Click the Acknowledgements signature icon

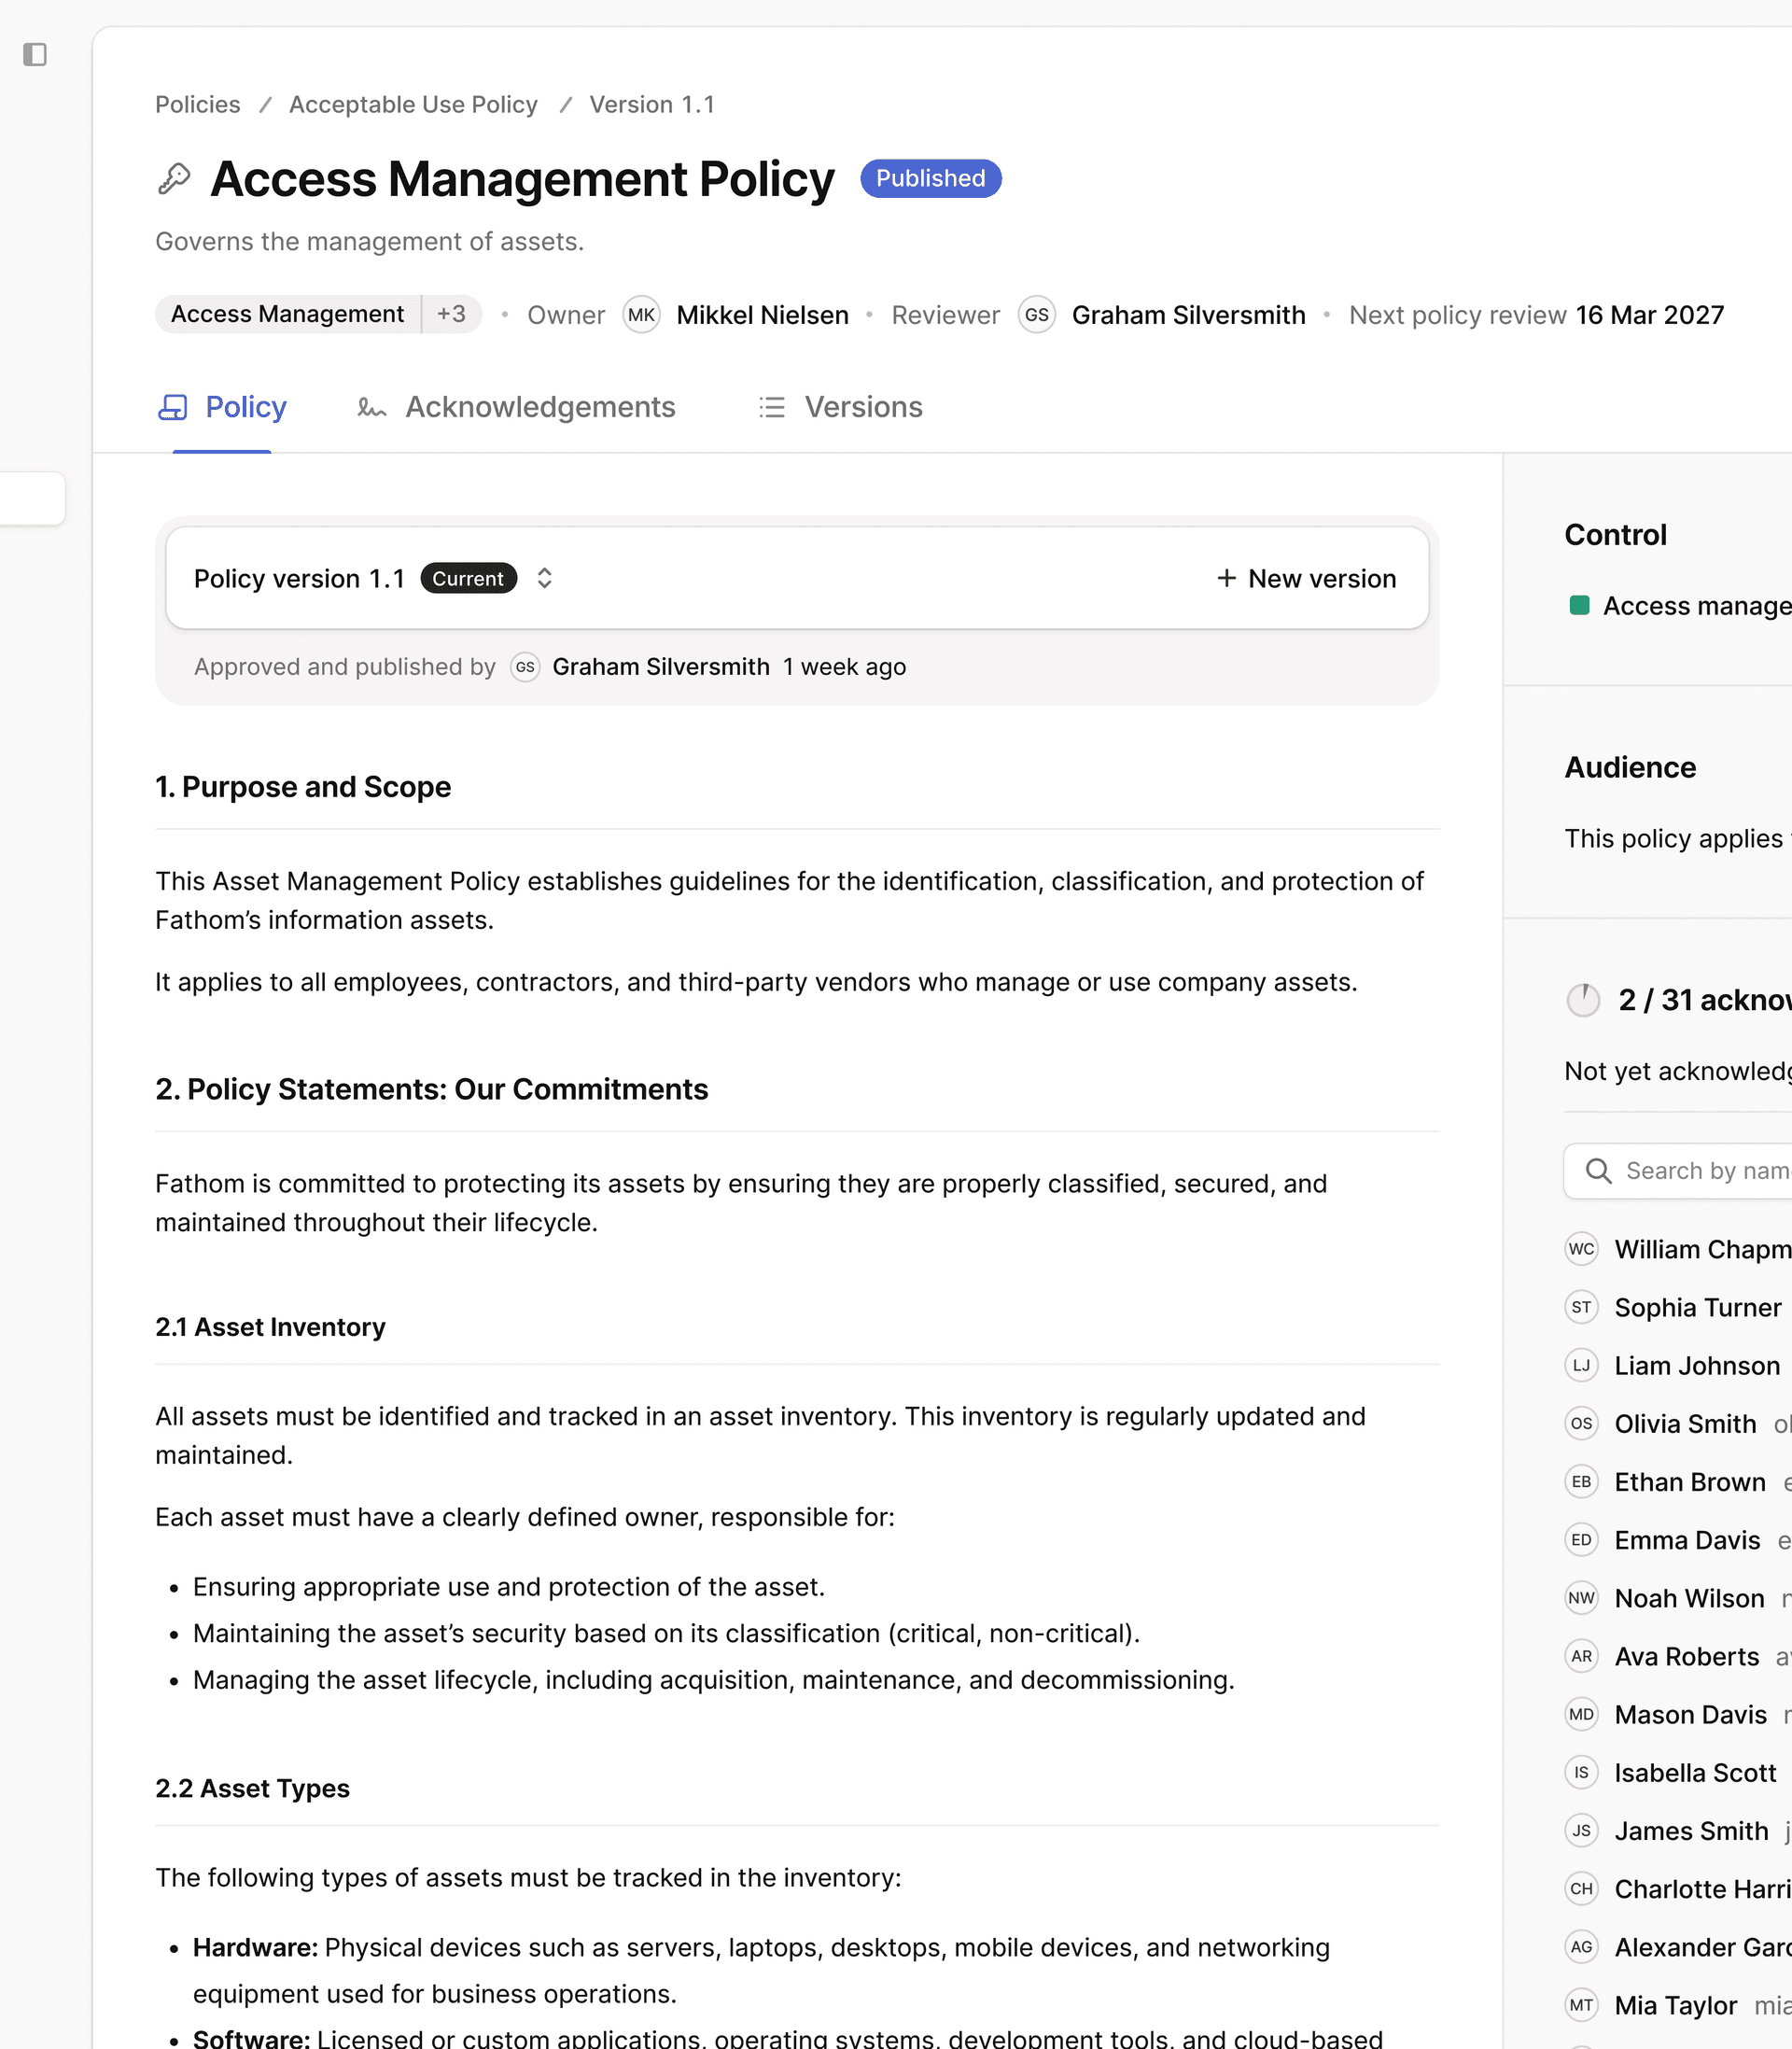pyautogui.click(x=370, y=407)
